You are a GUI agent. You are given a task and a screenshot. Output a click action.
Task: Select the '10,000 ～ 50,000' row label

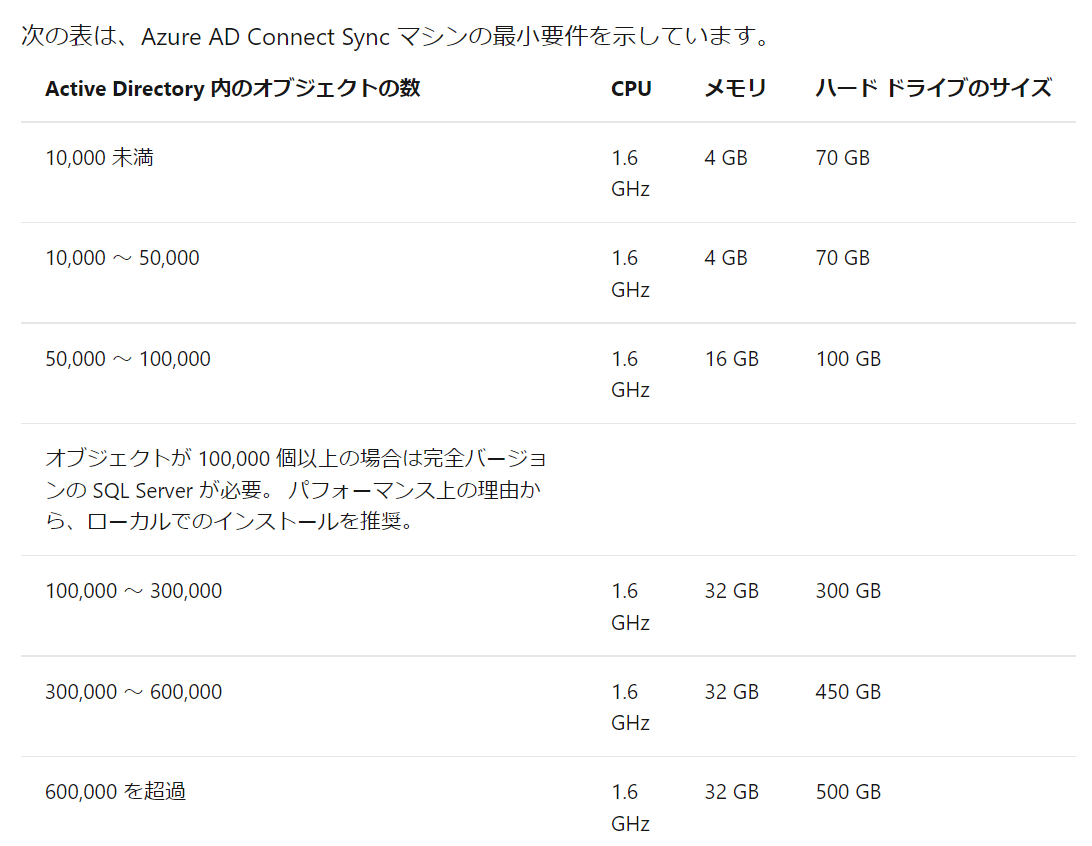(123, 258)
